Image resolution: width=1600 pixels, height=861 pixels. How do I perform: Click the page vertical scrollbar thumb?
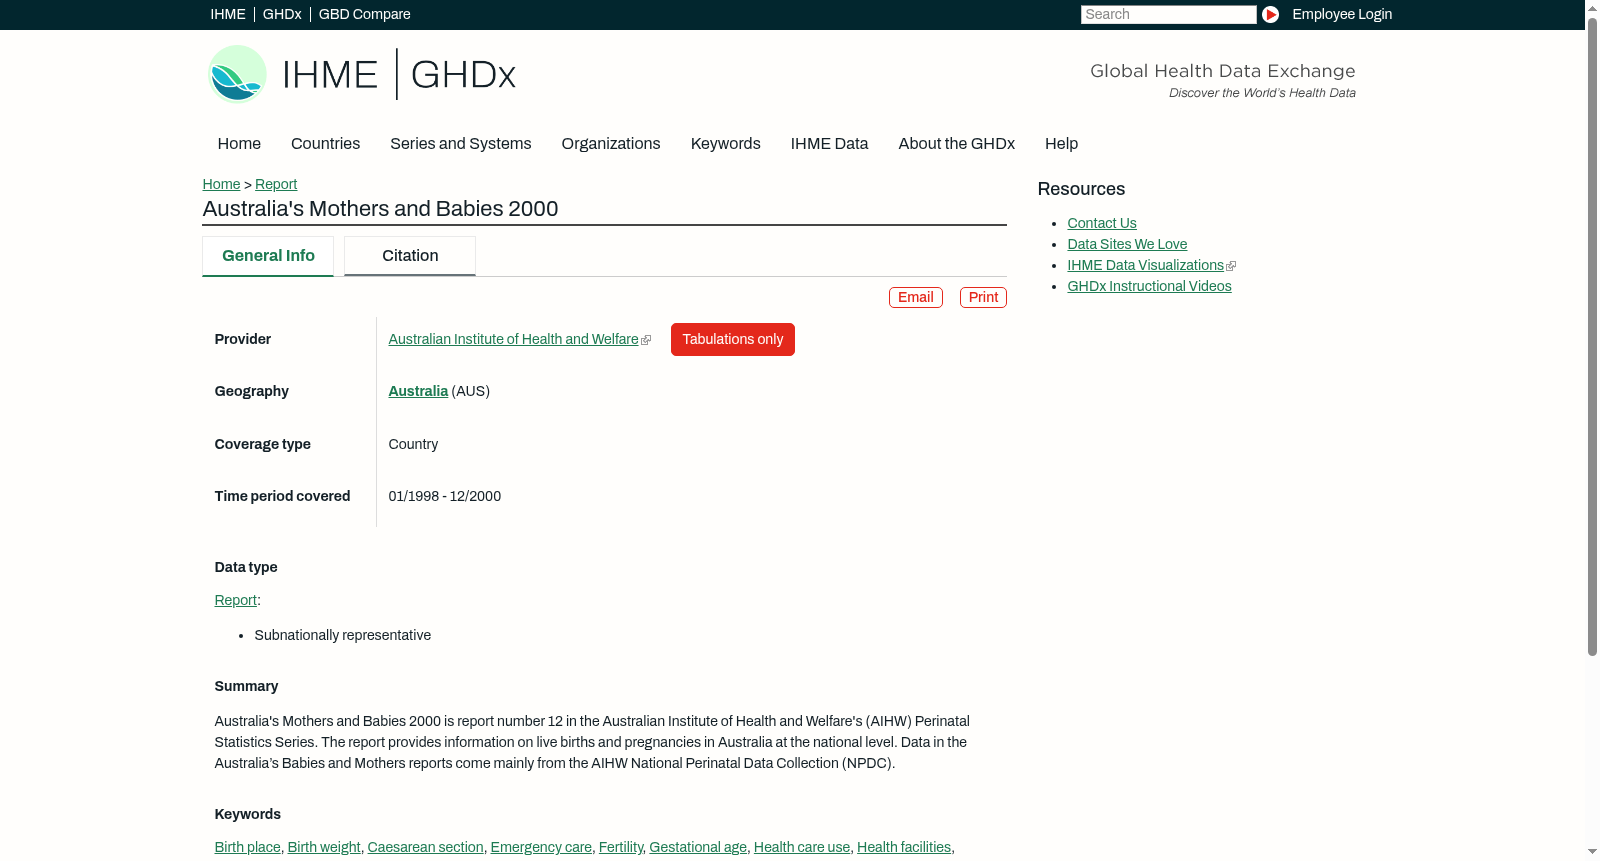pos(1592,336)
